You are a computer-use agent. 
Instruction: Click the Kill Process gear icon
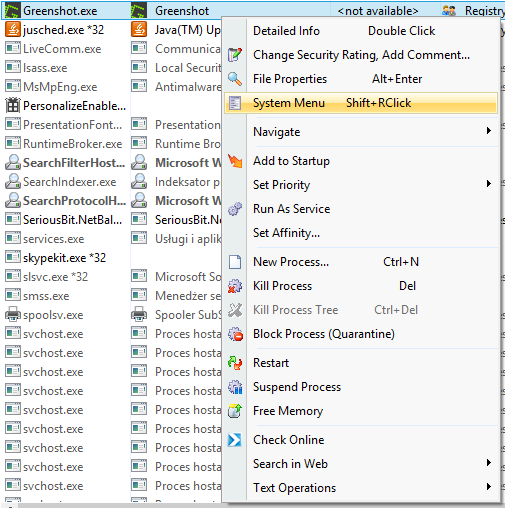coord(235,286)
